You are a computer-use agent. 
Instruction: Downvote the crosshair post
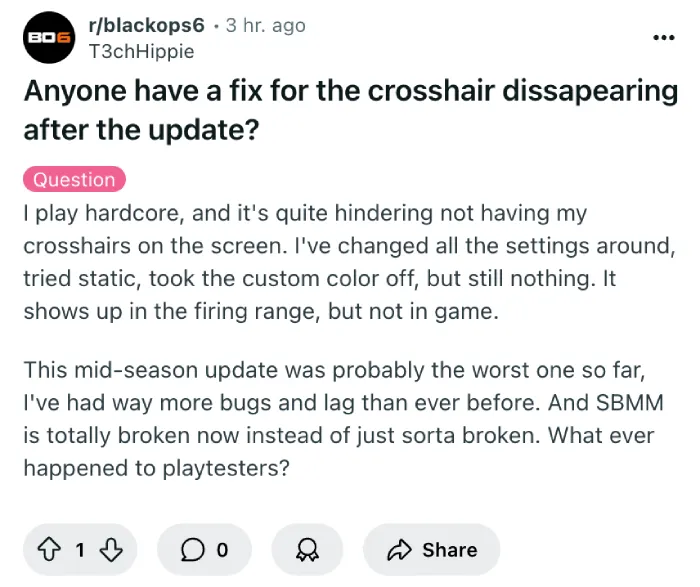(111, 550)
